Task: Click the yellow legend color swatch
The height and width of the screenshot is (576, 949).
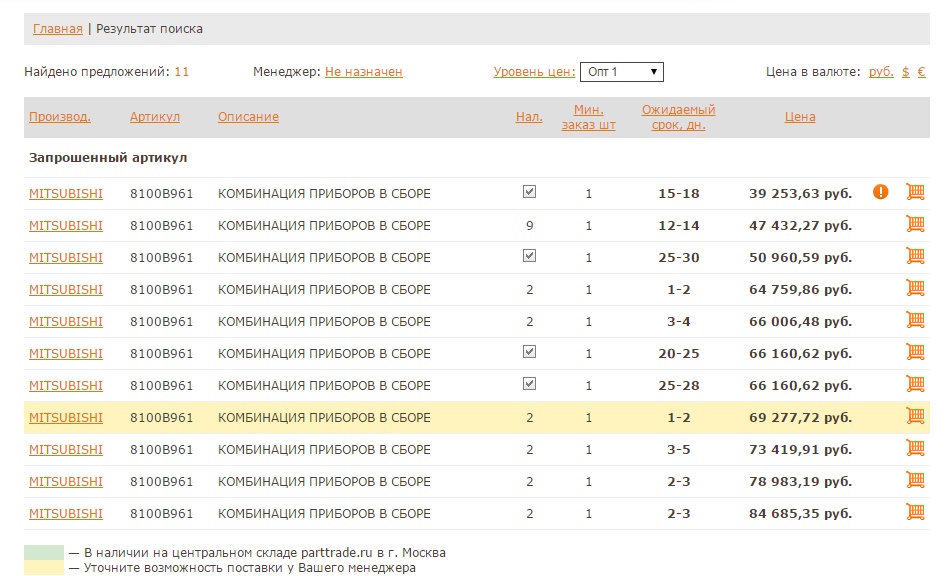Action: 43,568
